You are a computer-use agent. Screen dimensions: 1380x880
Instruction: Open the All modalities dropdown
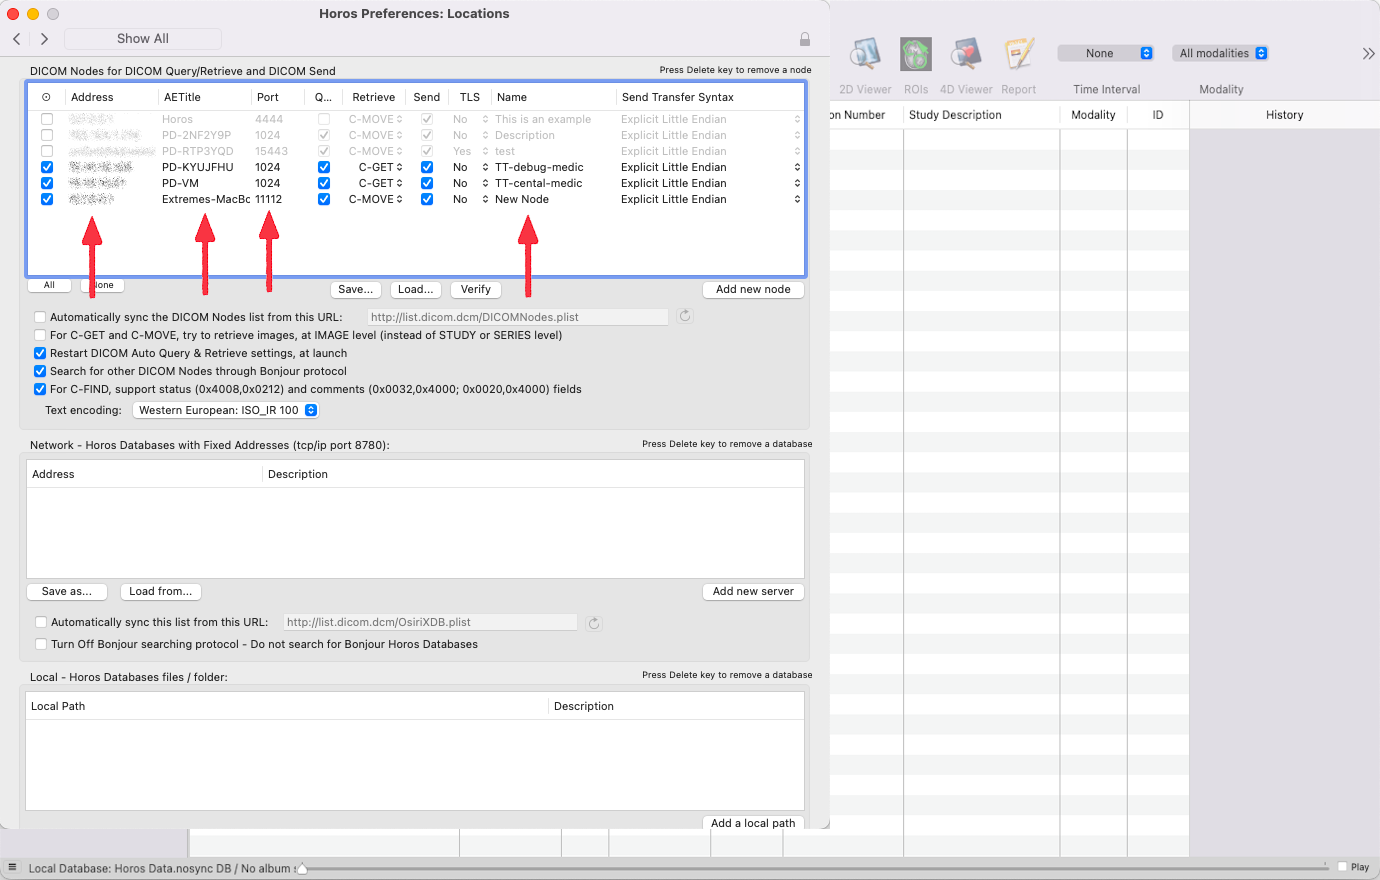[x=1220, y=52]
